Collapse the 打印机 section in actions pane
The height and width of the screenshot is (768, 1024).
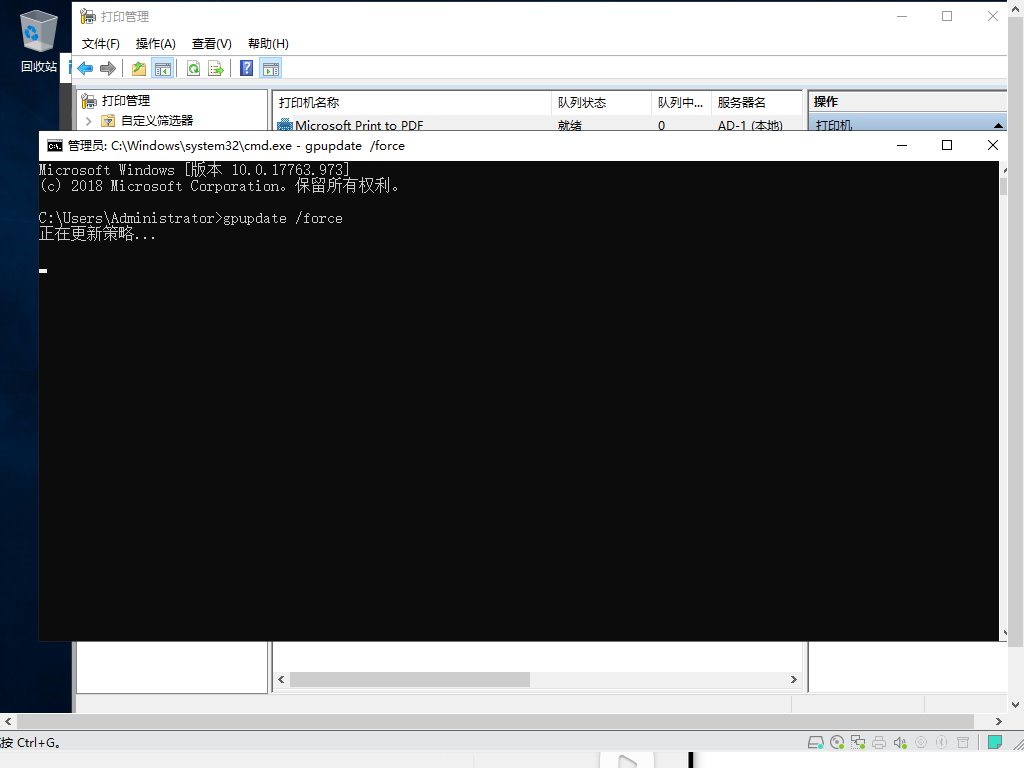point(998,125)
